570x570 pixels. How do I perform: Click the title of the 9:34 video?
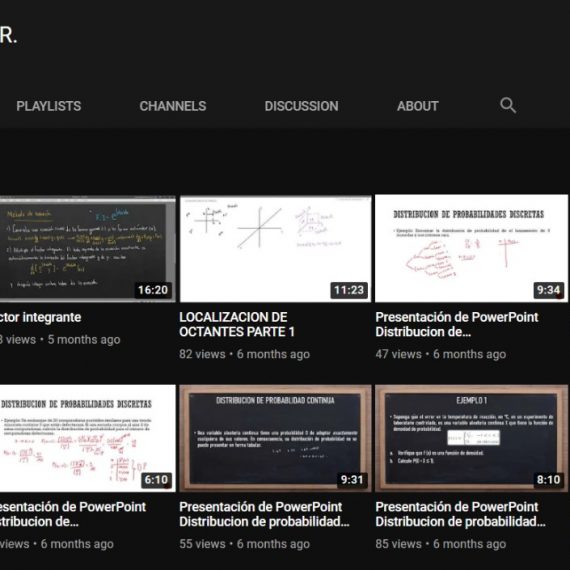pyautogui.click(x=457, y=324)
